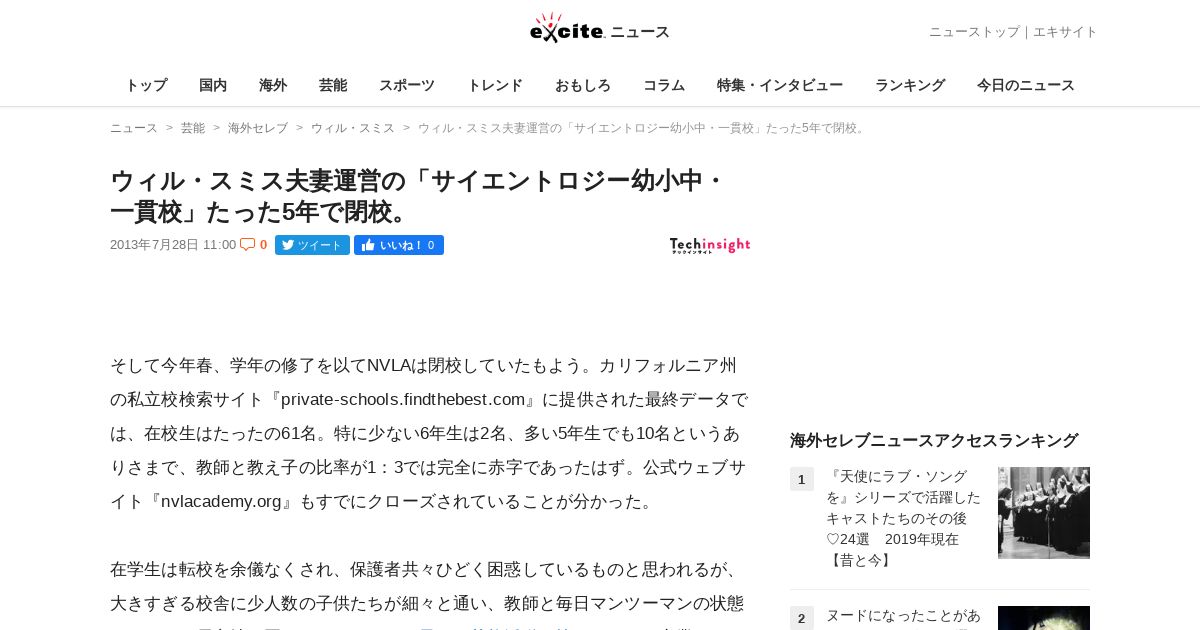The image size is (1200, 630).
Task: Click paragraph starting 在学生は転校を余儀なくされ
Action: [430, 594]
